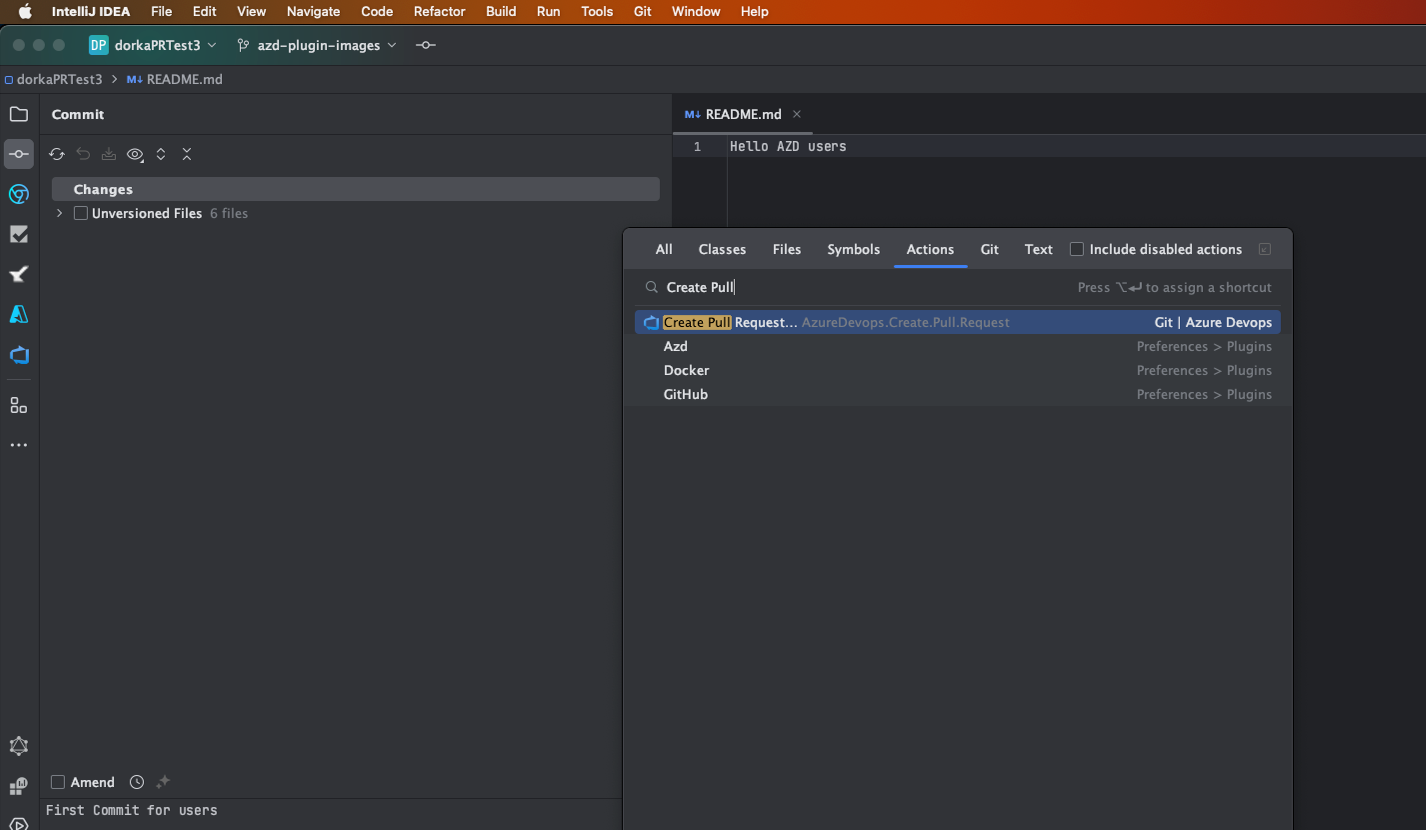Close the README.md editor tab
The image size is (1426, 830).
coord(797,114)
